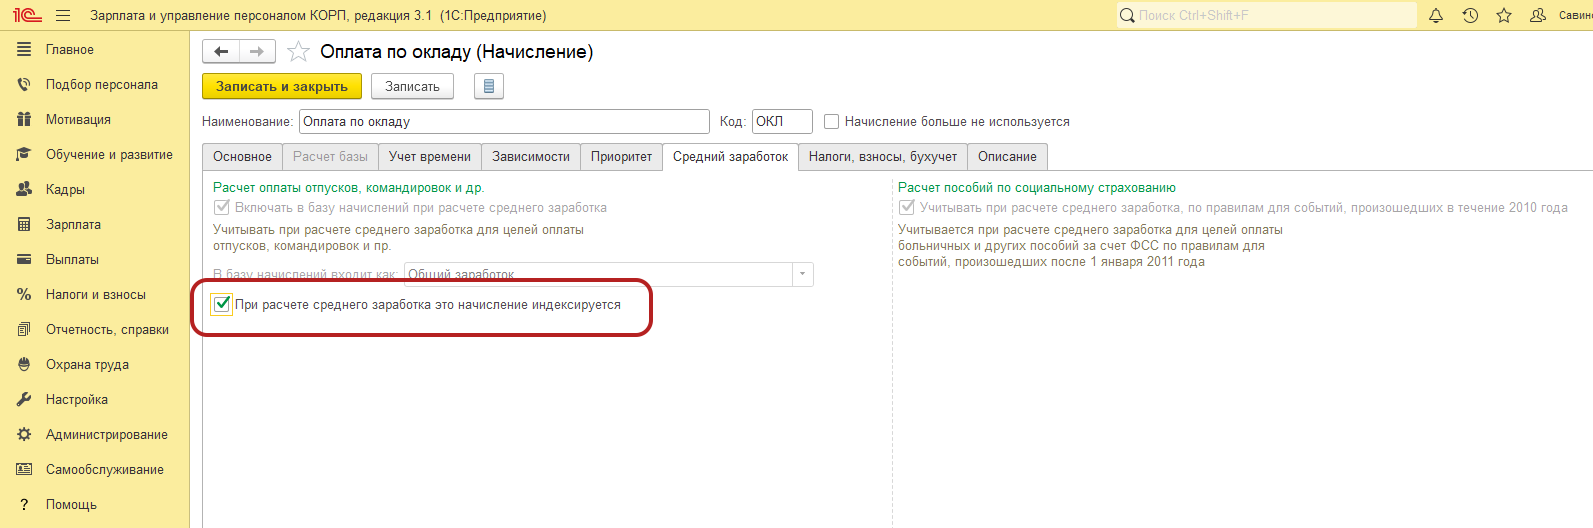Viewport: 1593px width, 528px height.
Task: Open the history clock icon
Action: point(1470,15)
